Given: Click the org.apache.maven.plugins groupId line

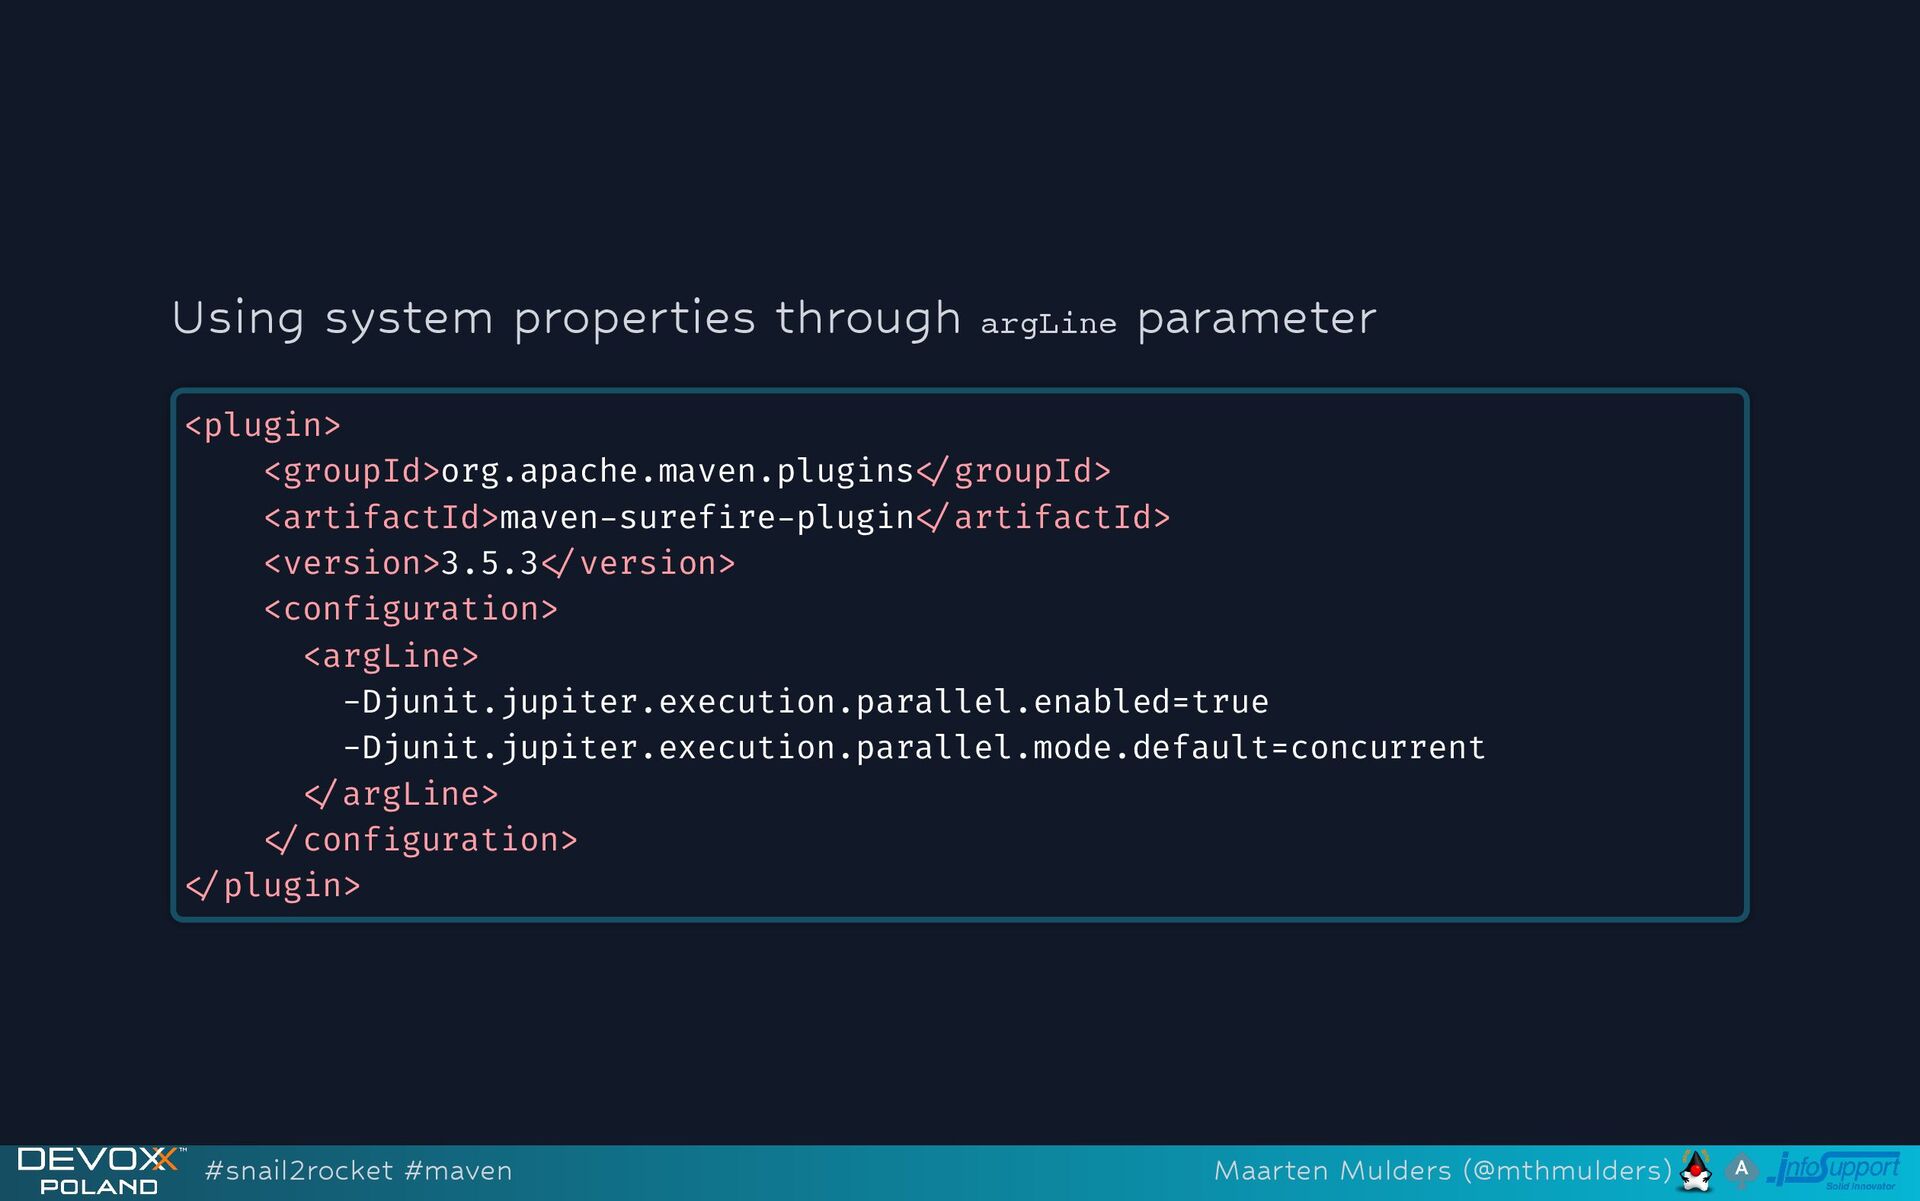Looking at the screenshot, I should coord(687,472).
